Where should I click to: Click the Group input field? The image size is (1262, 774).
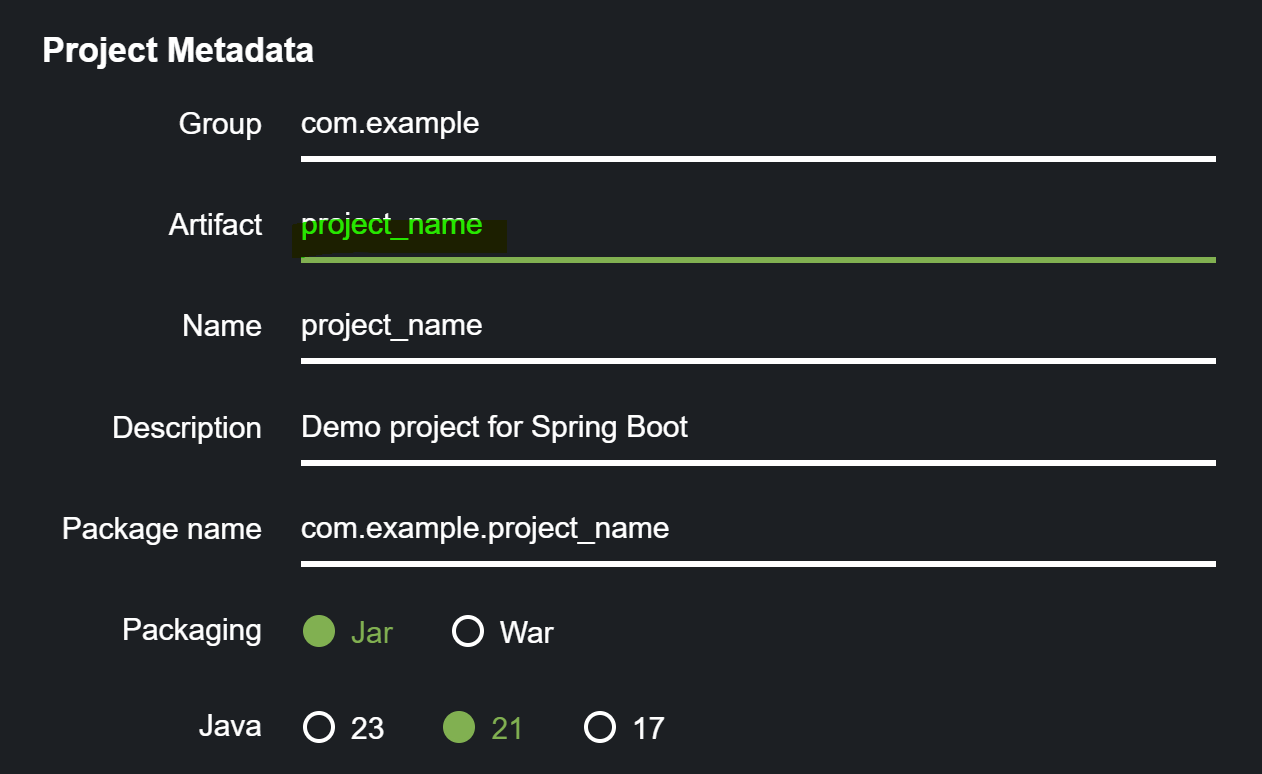757,124
